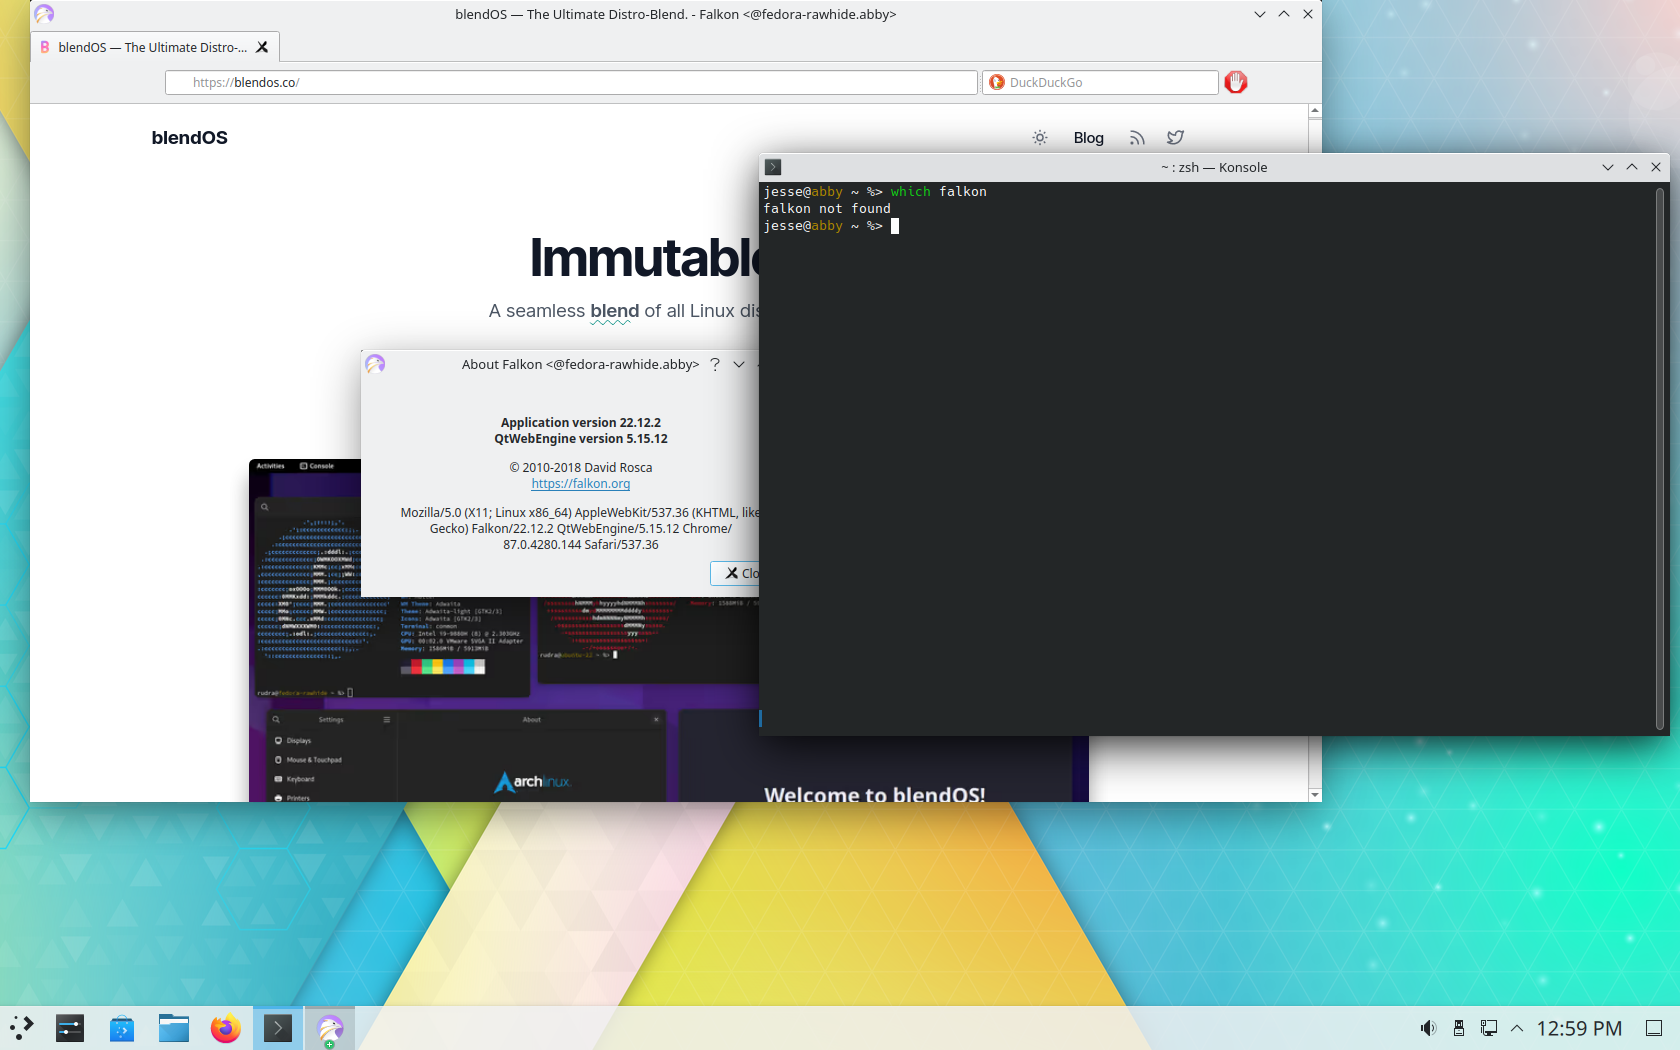Open the https://falkon.org link
This screenshot has height=1050, width=1680.
[581, 484]
